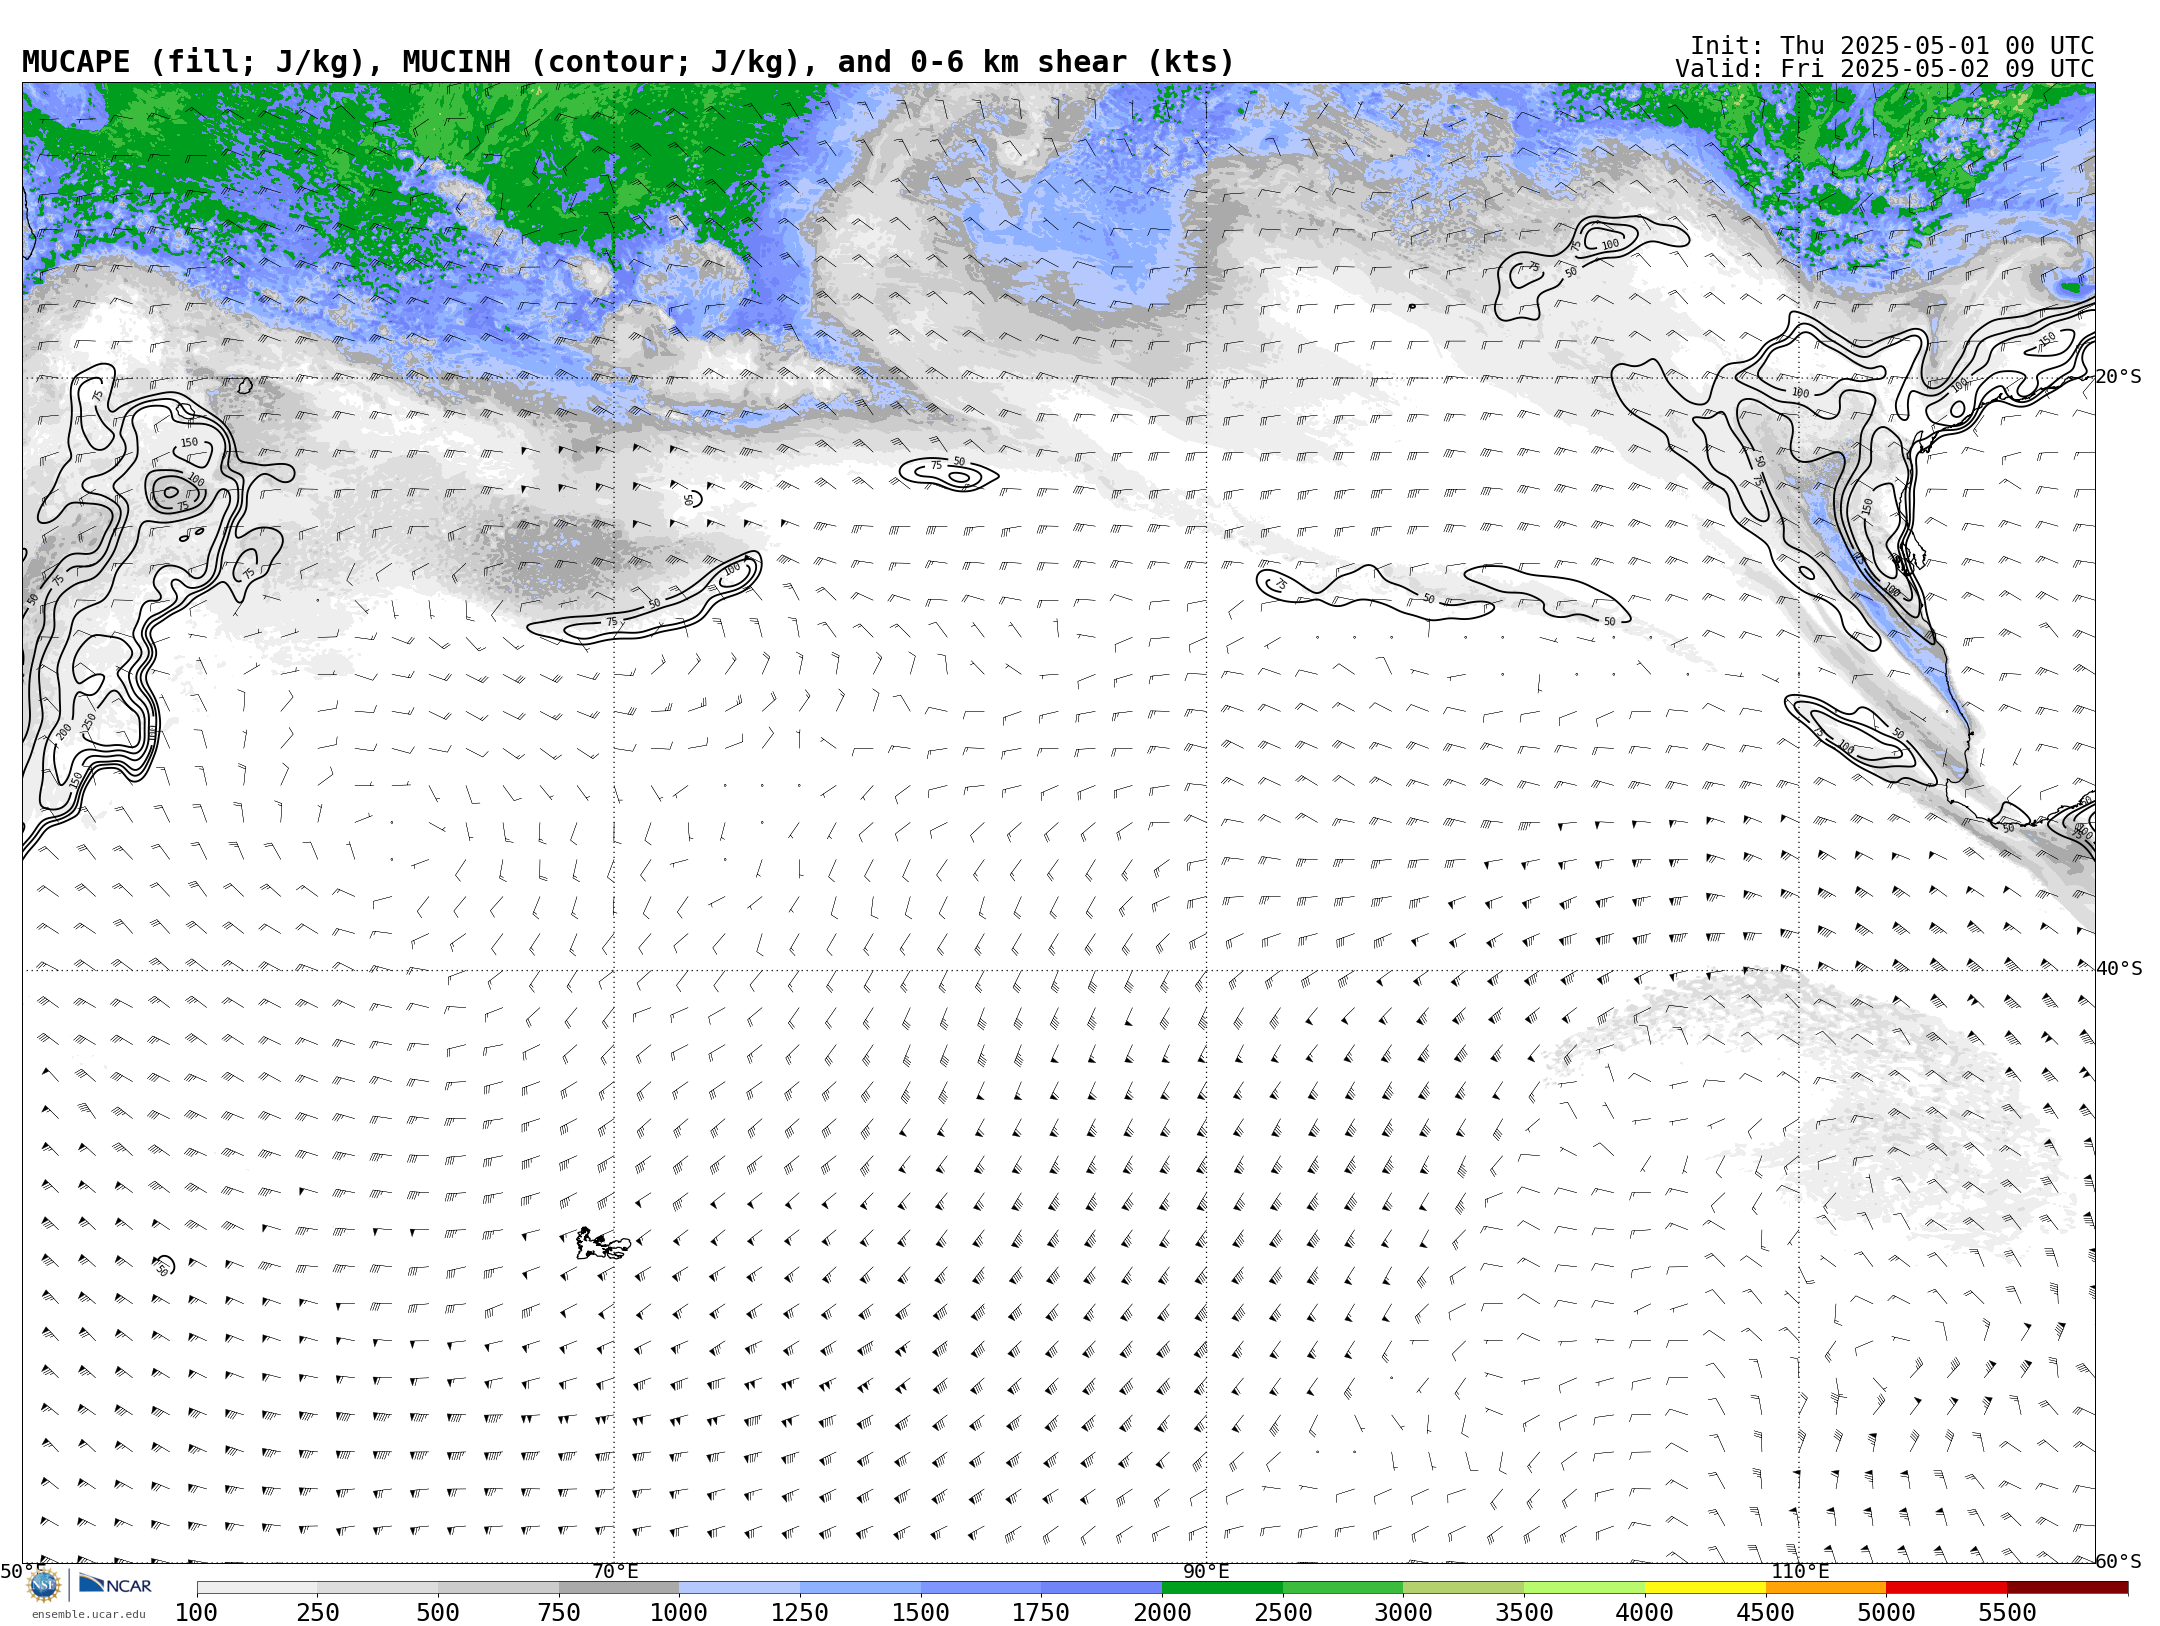Click the colorbar label 4000
Viewport: 2160px width, 1626px height.
(1645, 1613)
